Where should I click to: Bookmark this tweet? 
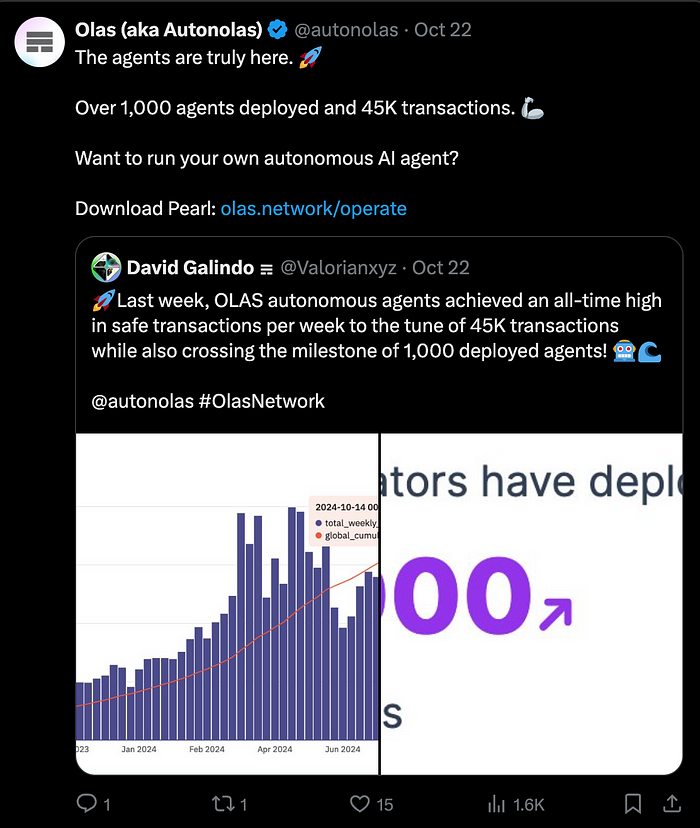[633, 804]
